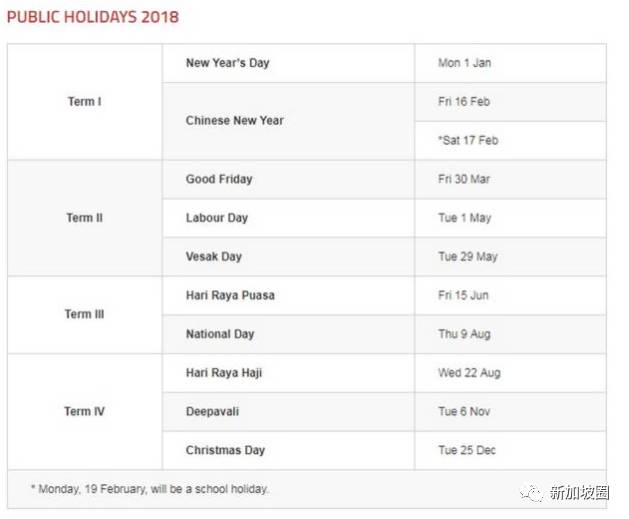This screenshot has width=629, height=519.
Task: Click the 19 February school holiday footnote
Action: [150, 489]
